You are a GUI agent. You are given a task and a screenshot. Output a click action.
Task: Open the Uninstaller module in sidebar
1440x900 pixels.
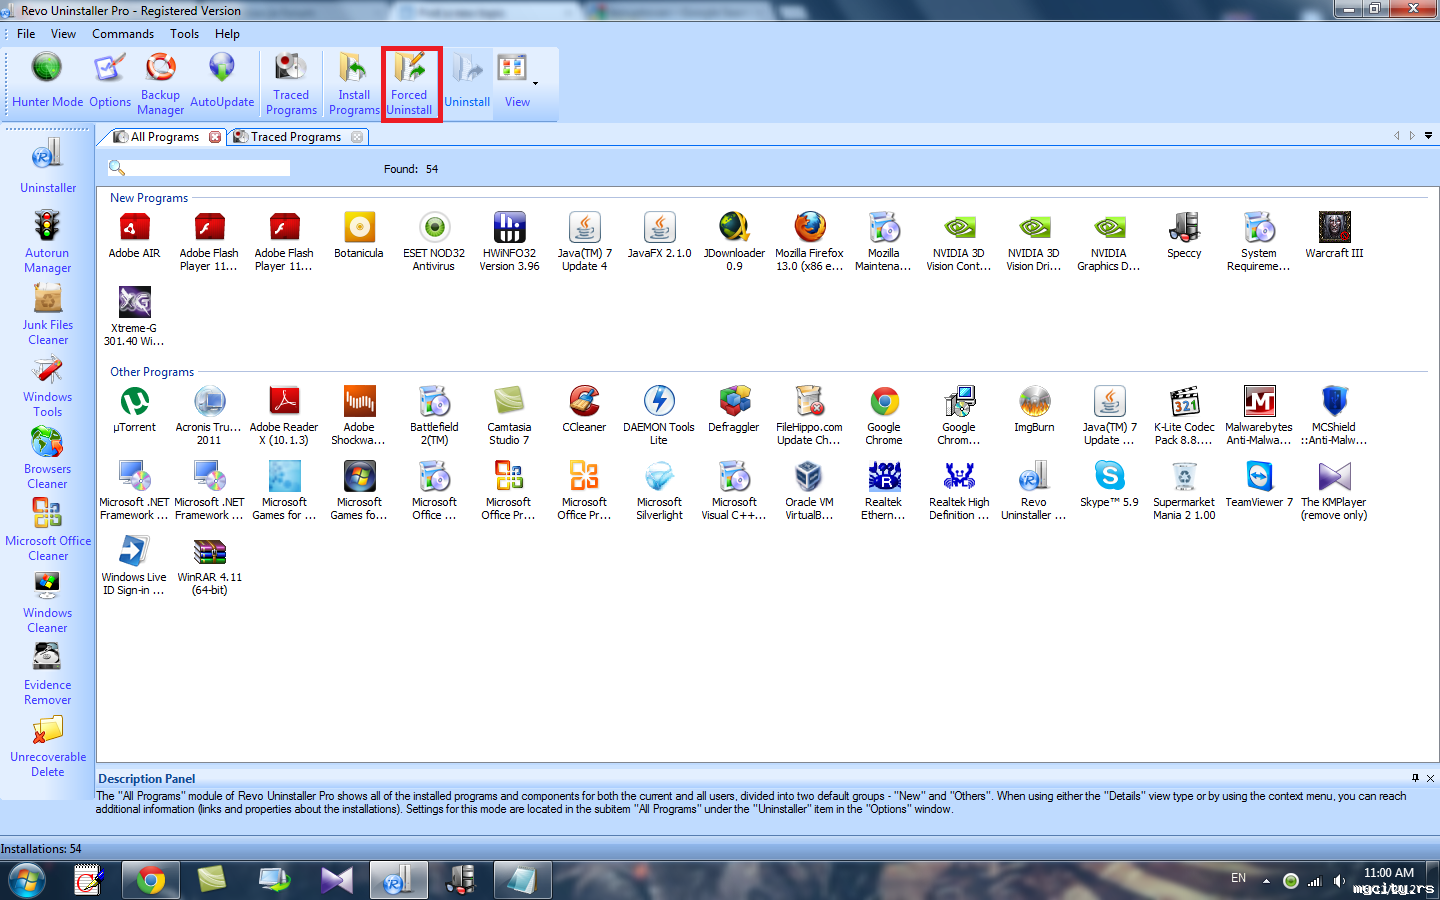point(48,166)
